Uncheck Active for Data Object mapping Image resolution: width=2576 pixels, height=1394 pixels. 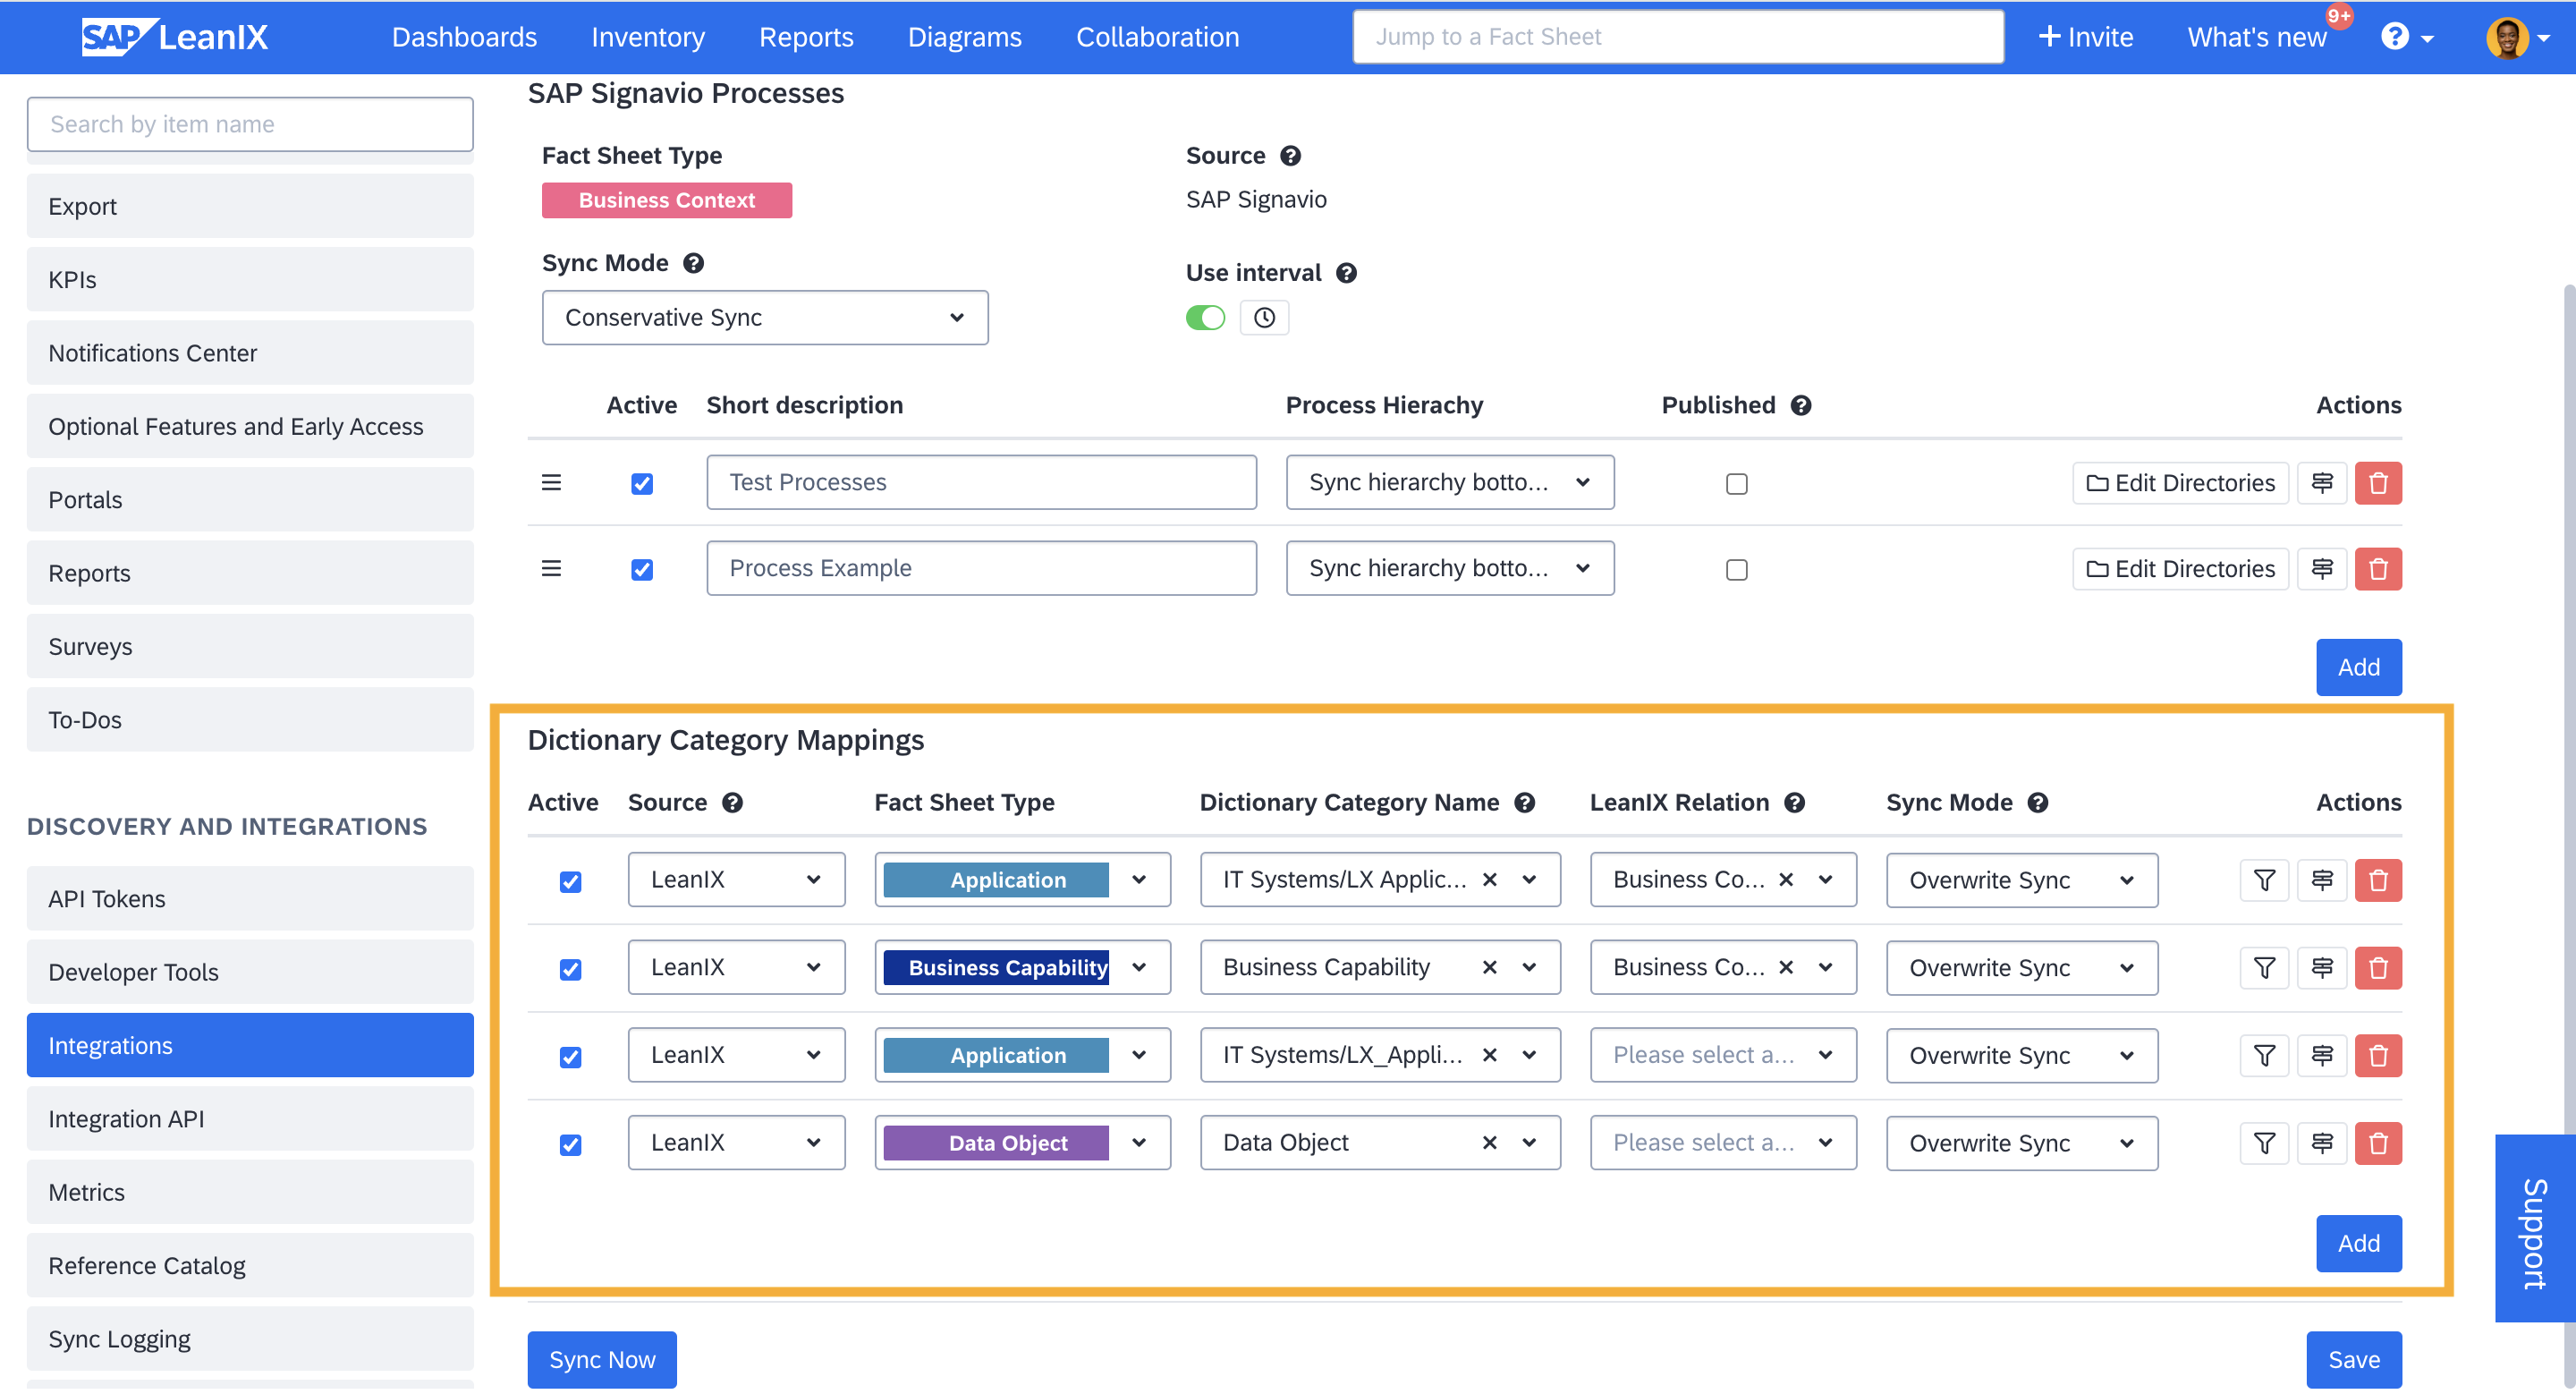tap(570, 1145)
